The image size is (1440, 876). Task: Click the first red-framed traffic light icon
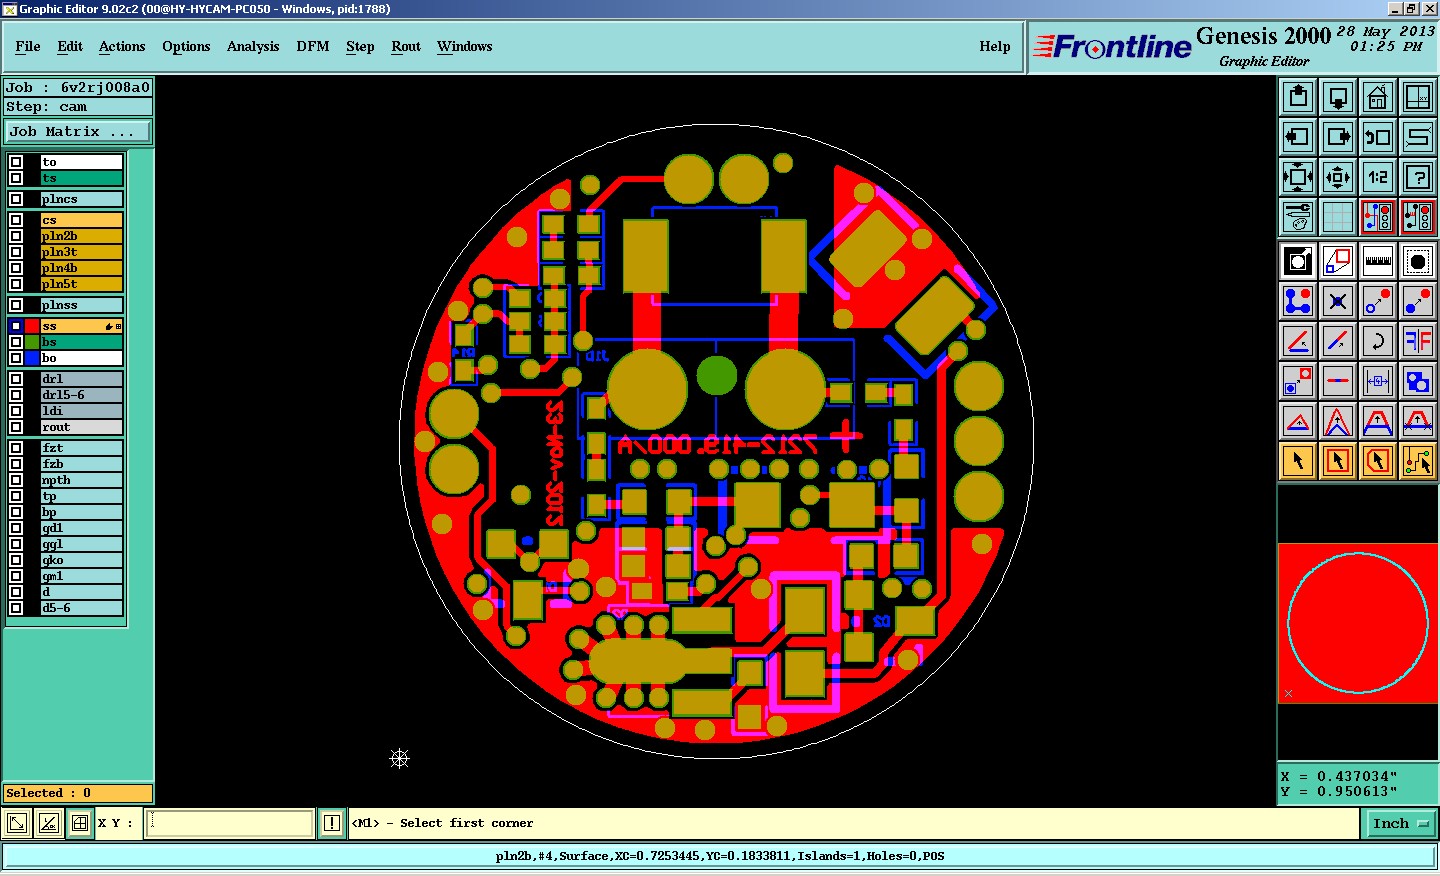coord(1378,217)
